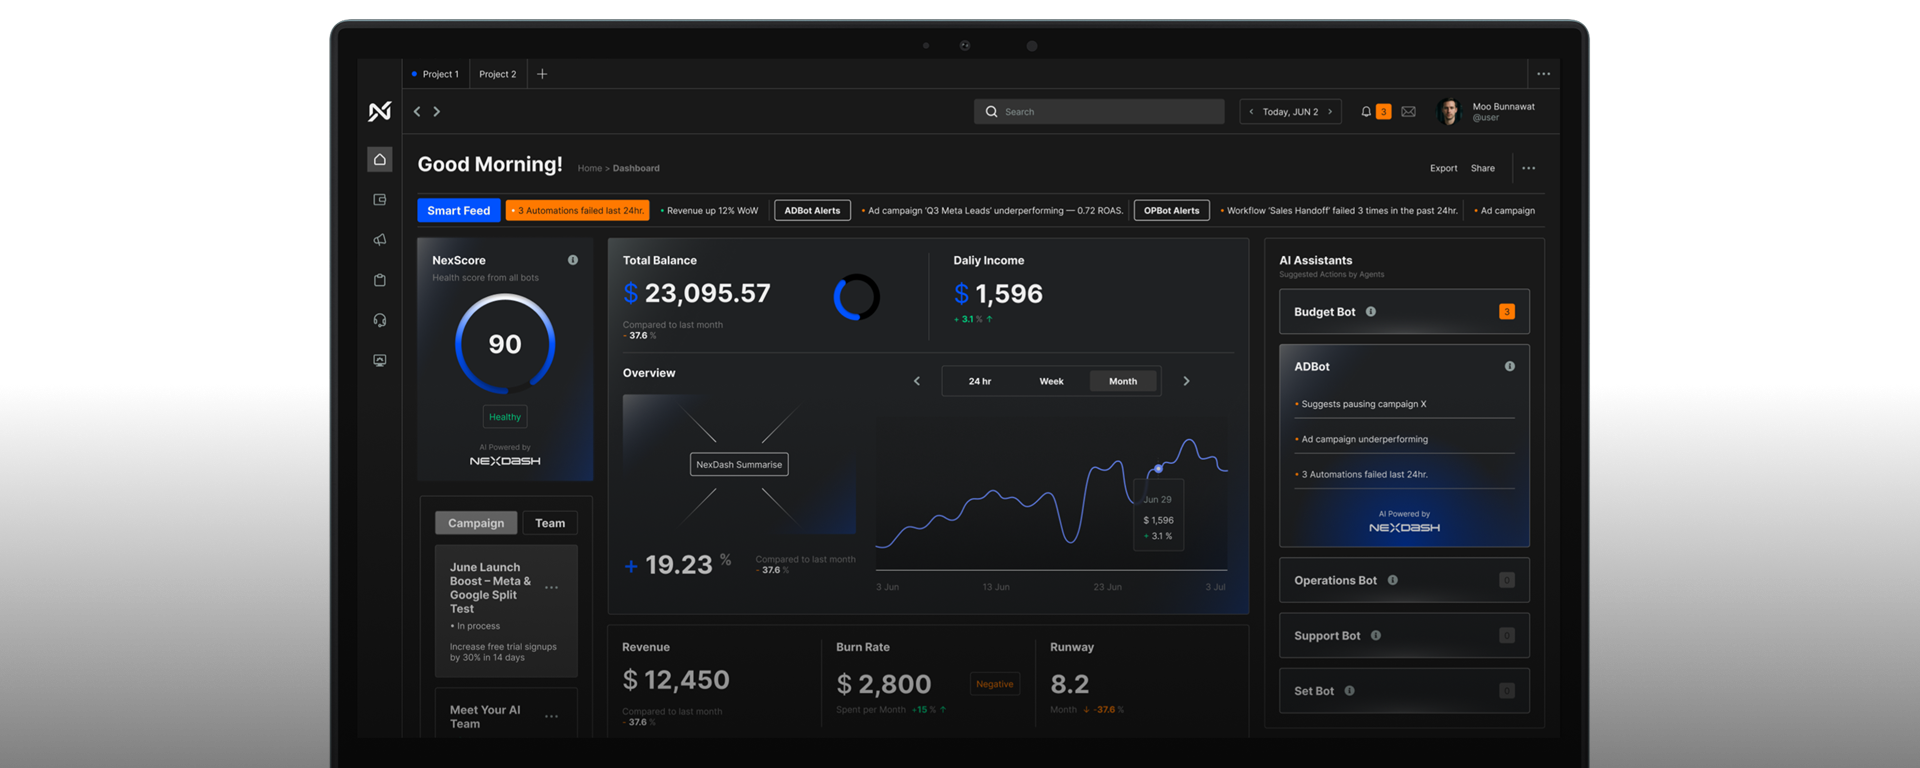Image resolution: width=1920 pixels, height=768 pixels.
Task: Switch to the Campaign tab
Action: click(x=476, y=523)
